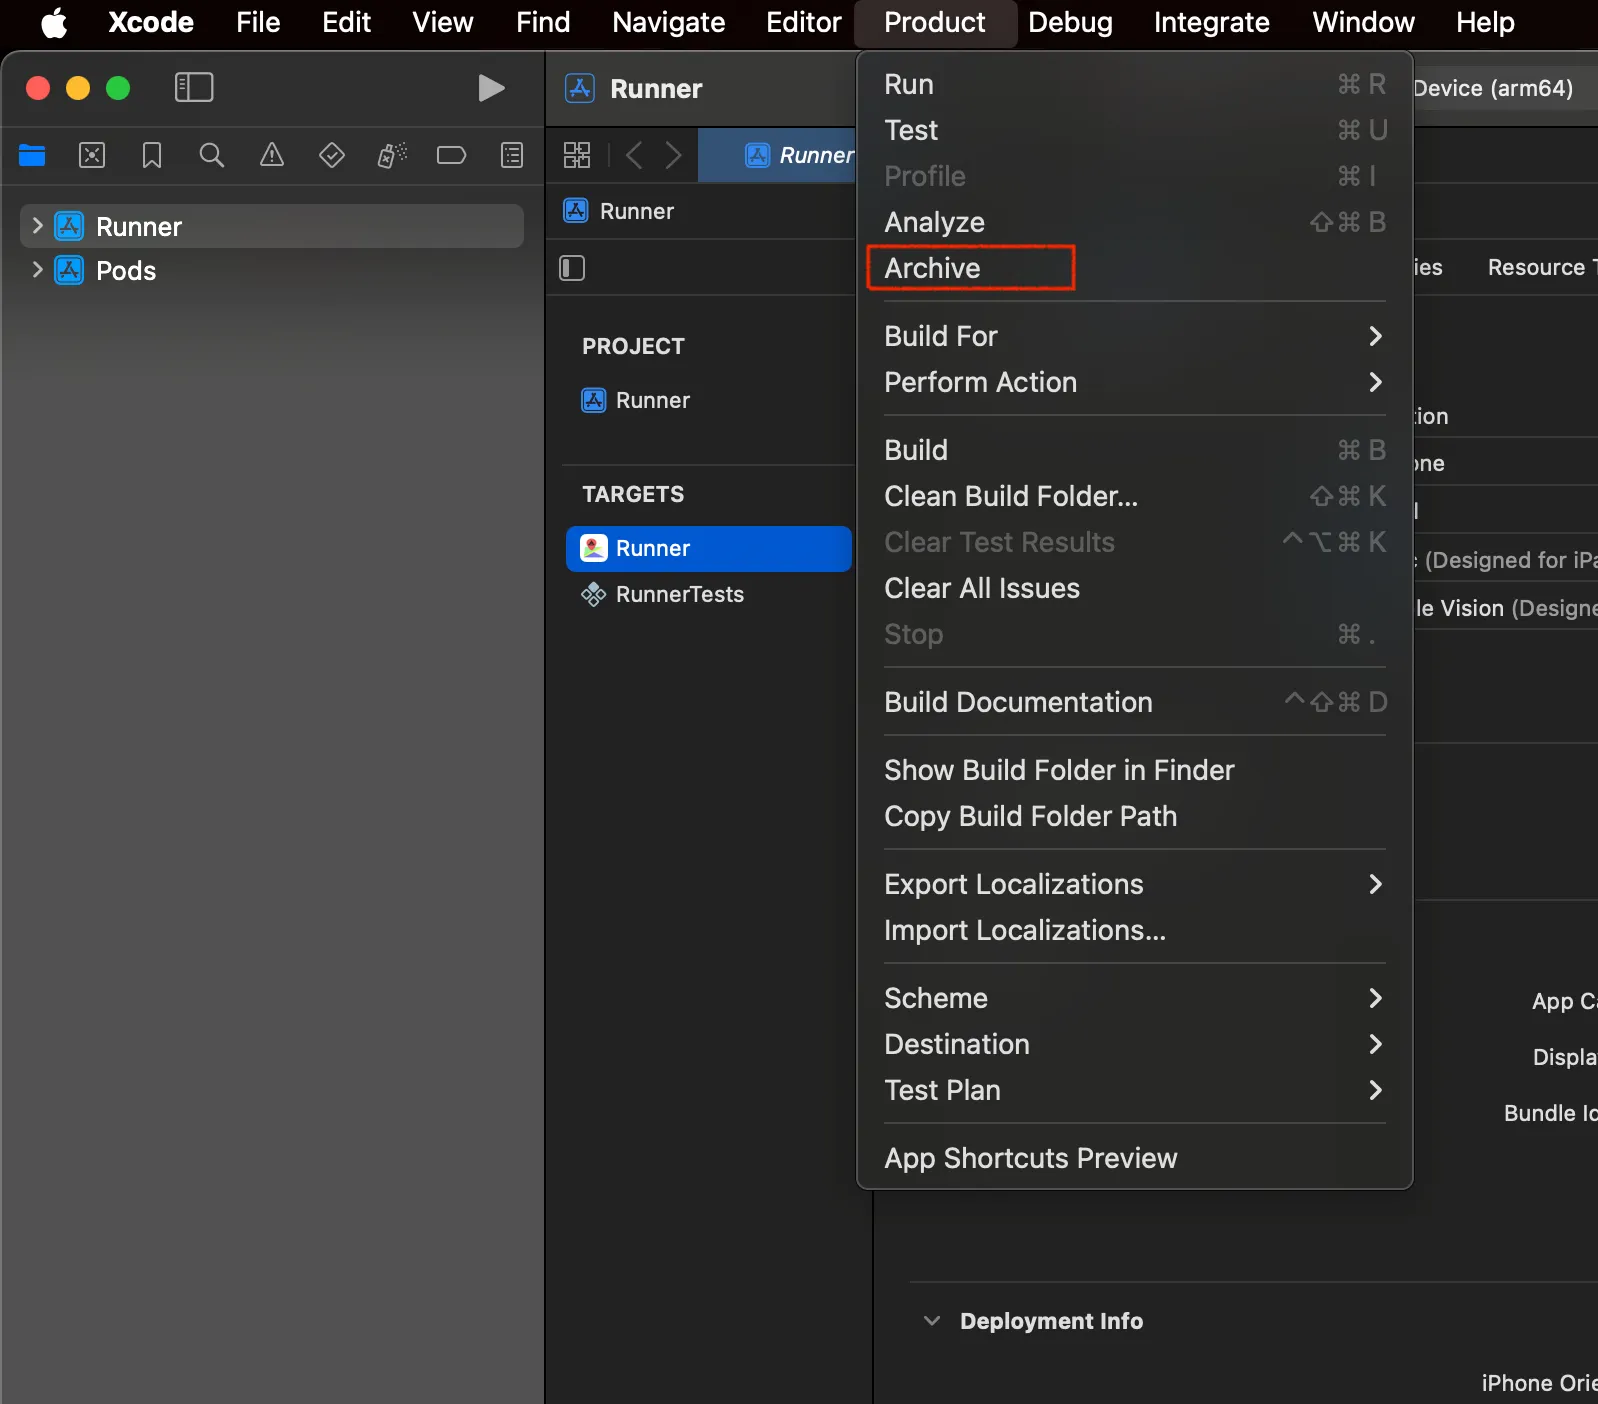This screenshot has height=1404, width=1598.
Task: Open the Find navigator magnifier icon
Action: (212, 155)
